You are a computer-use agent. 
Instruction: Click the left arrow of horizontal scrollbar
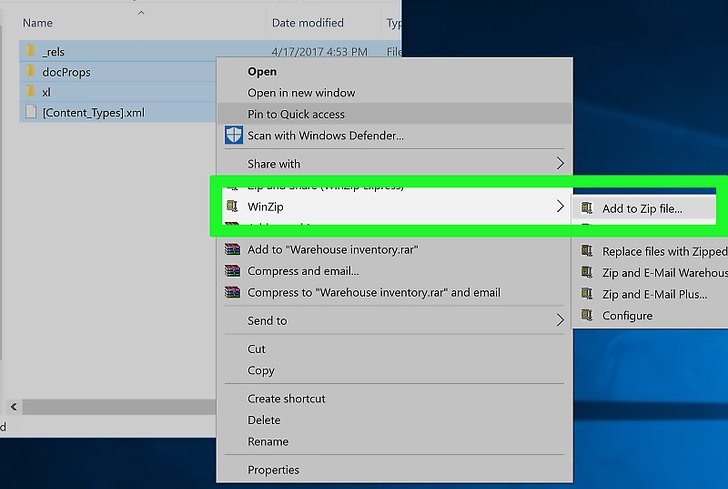point(14,407)
